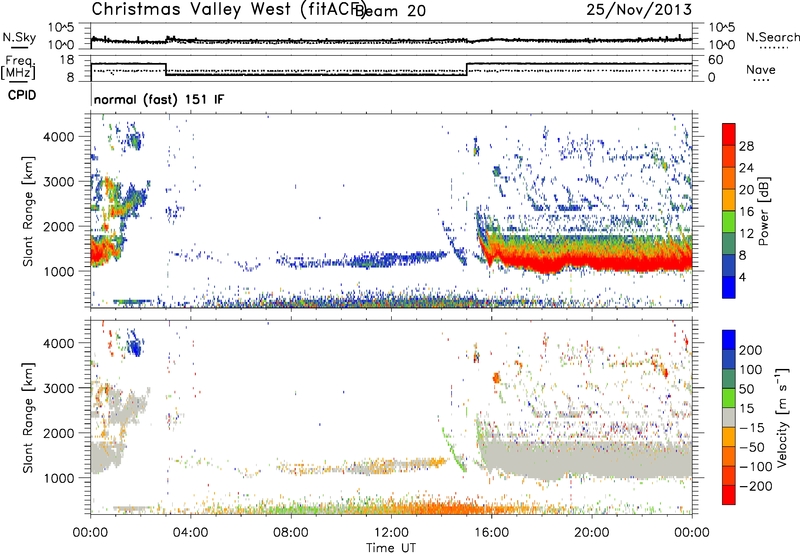Click the 'Time UT' axis label
Image resolution: width=800 pixels, height=554 pixels.
click(x=391, y=547)
